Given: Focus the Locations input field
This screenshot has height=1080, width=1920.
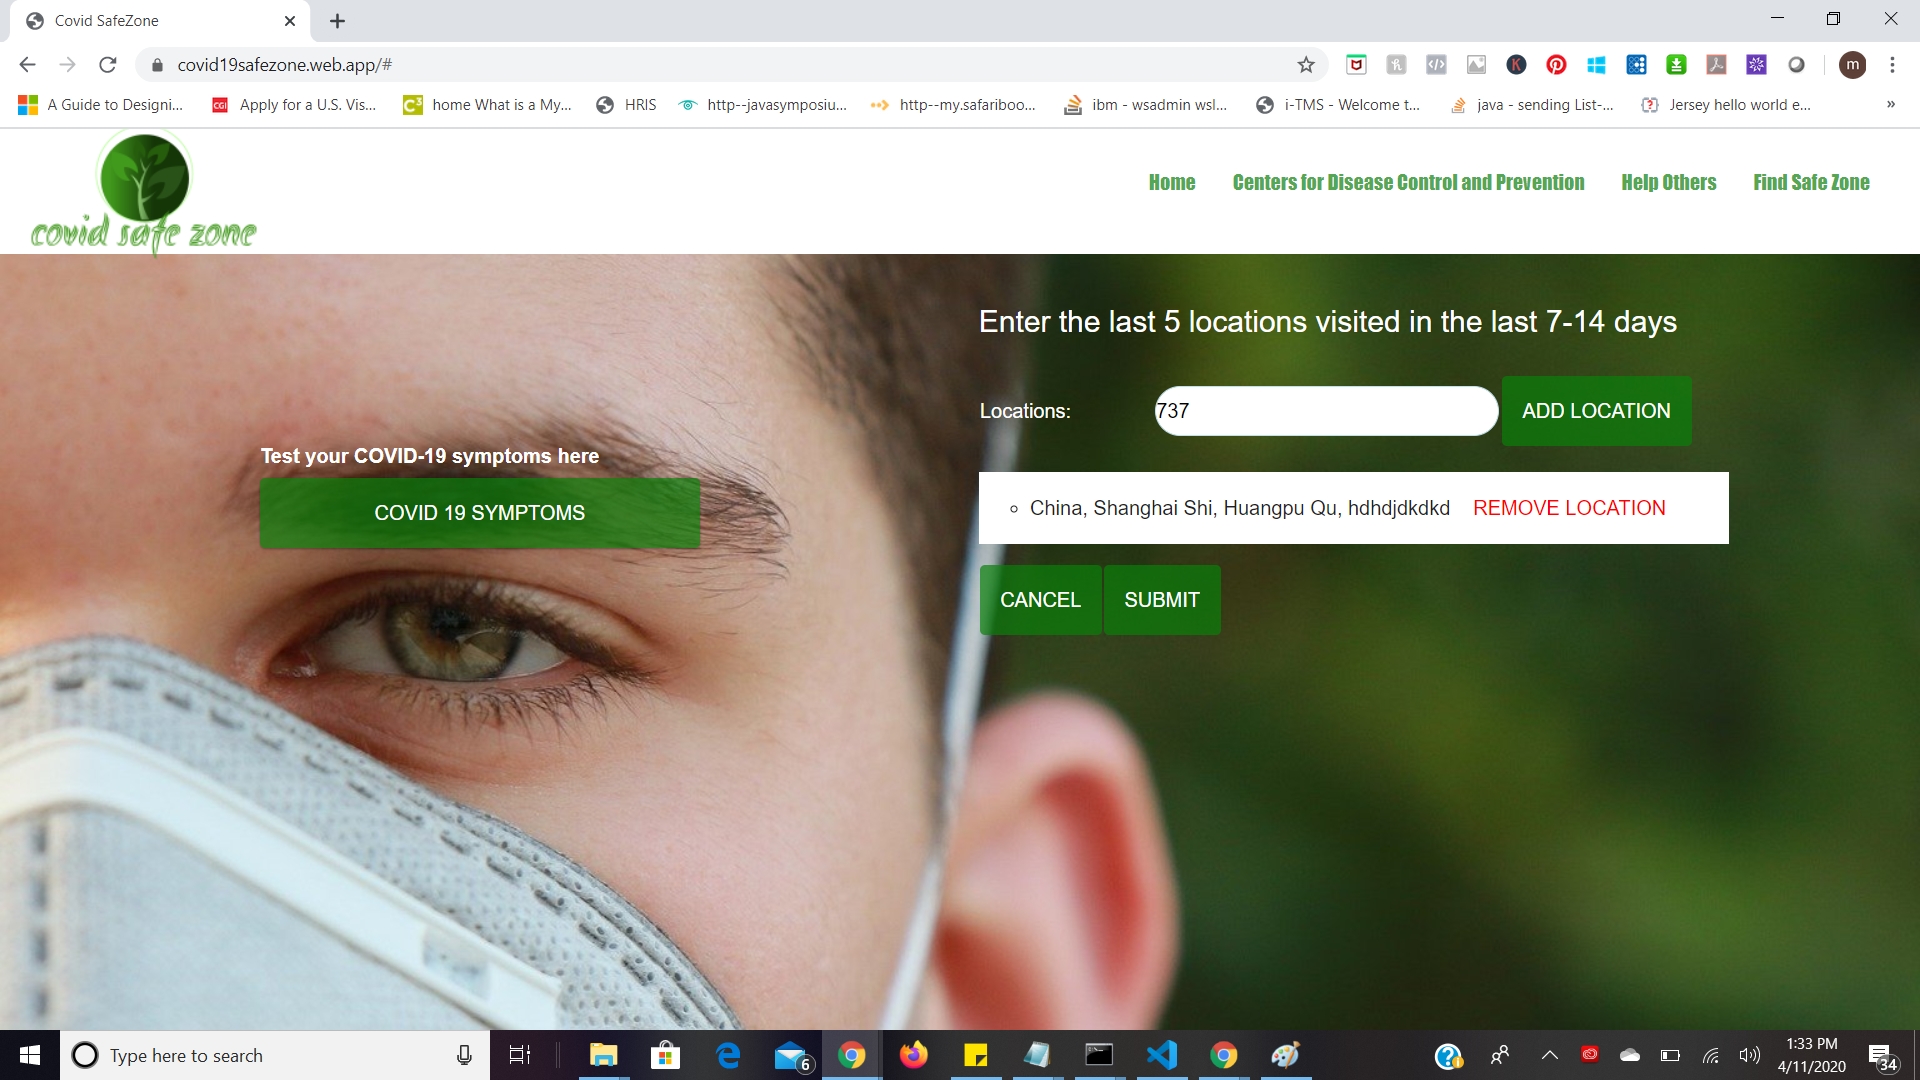Looking at the screenshot, I should [1326, 411].
